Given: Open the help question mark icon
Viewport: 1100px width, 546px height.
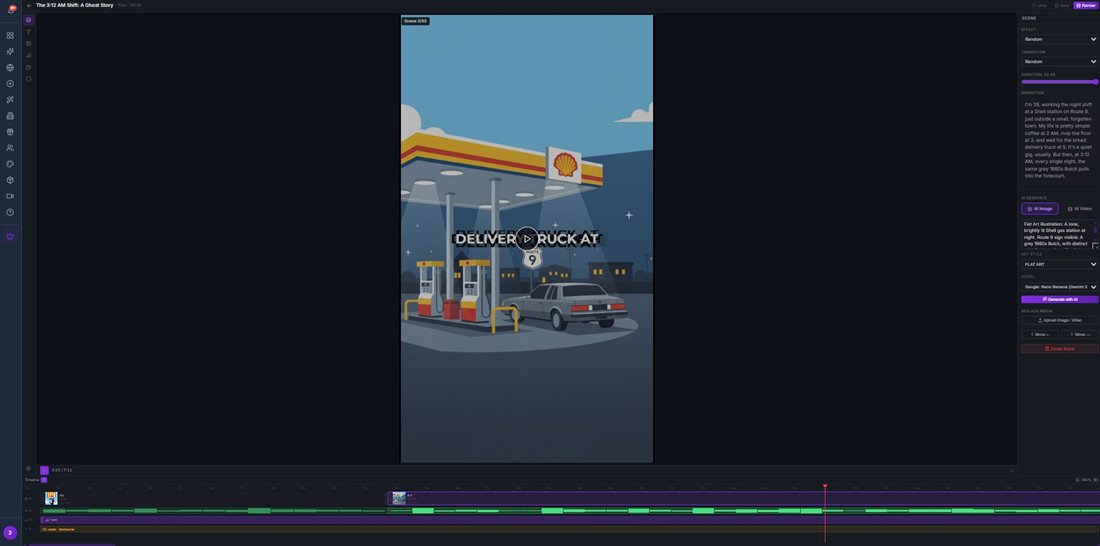Looking at the screenshot, I should click(10, 212).
